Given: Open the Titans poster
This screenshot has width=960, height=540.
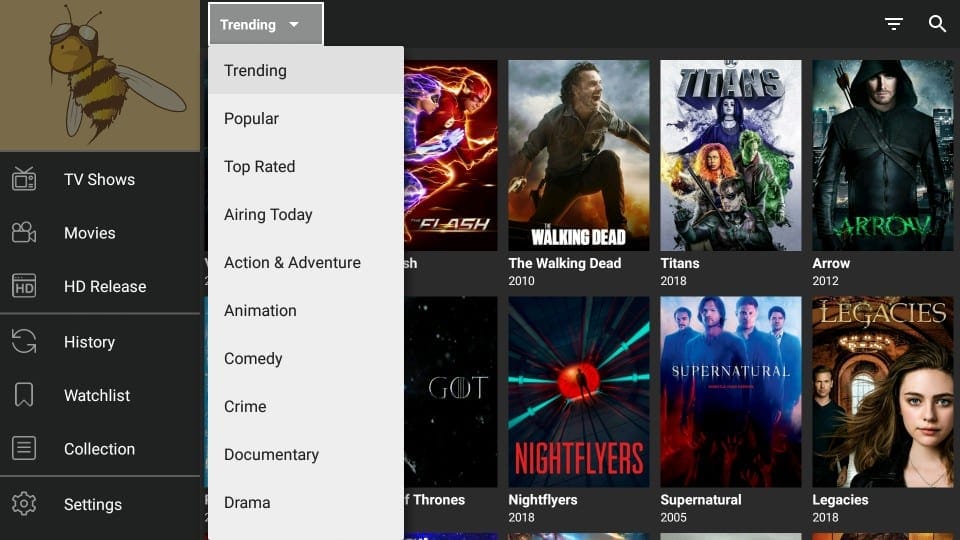Looking at the screenshot, I should click(x=730, y=155).
